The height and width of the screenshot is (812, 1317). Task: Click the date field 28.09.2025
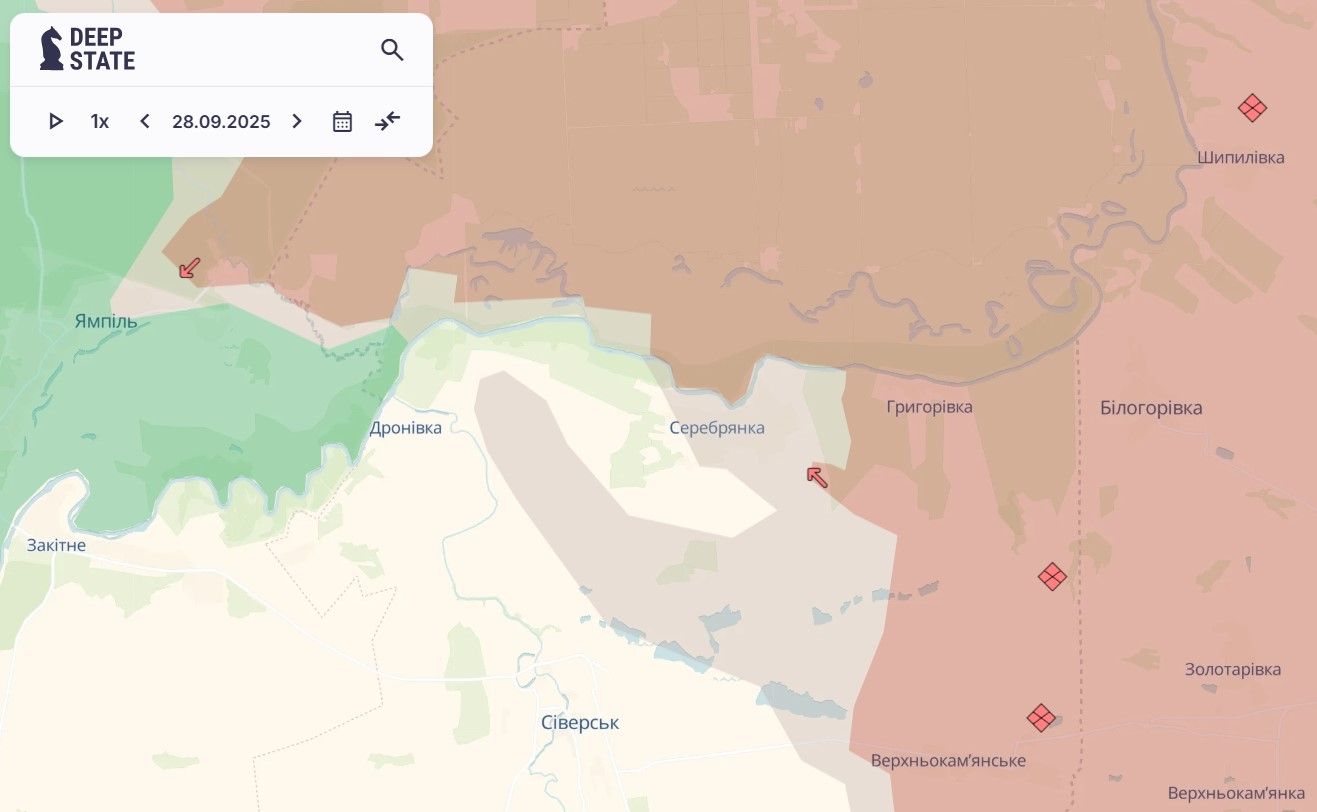click(x=221, y=121)
